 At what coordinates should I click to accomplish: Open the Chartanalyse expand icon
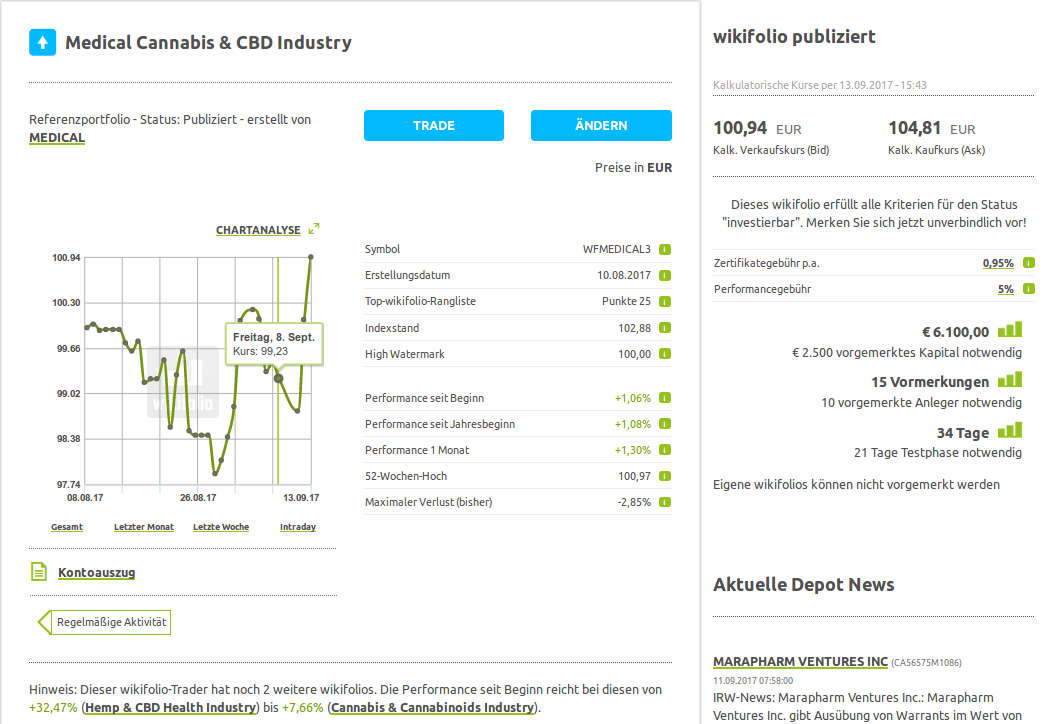click(x=314, y=229)
